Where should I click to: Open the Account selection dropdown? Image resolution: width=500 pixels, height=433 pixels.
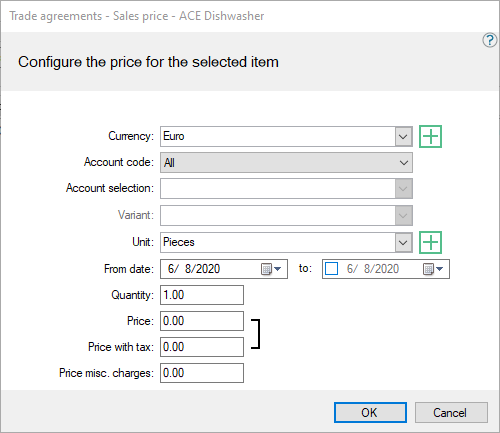click(286, 189)
